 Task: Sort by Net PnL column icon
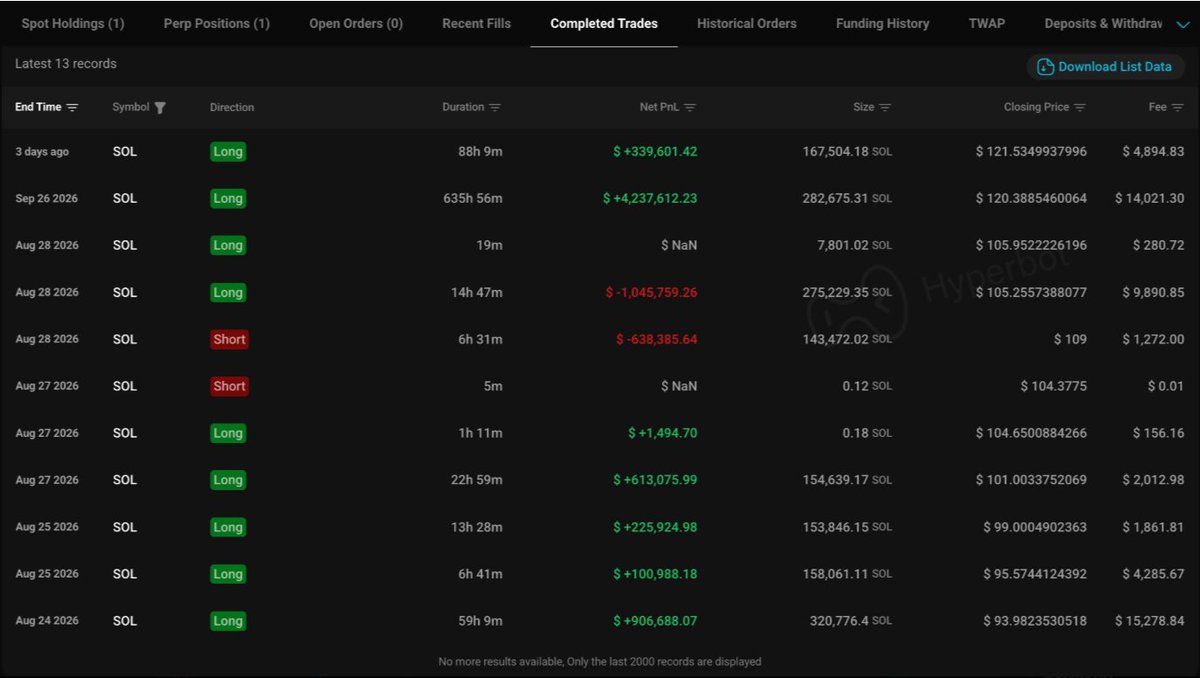(x=690, y=108)
